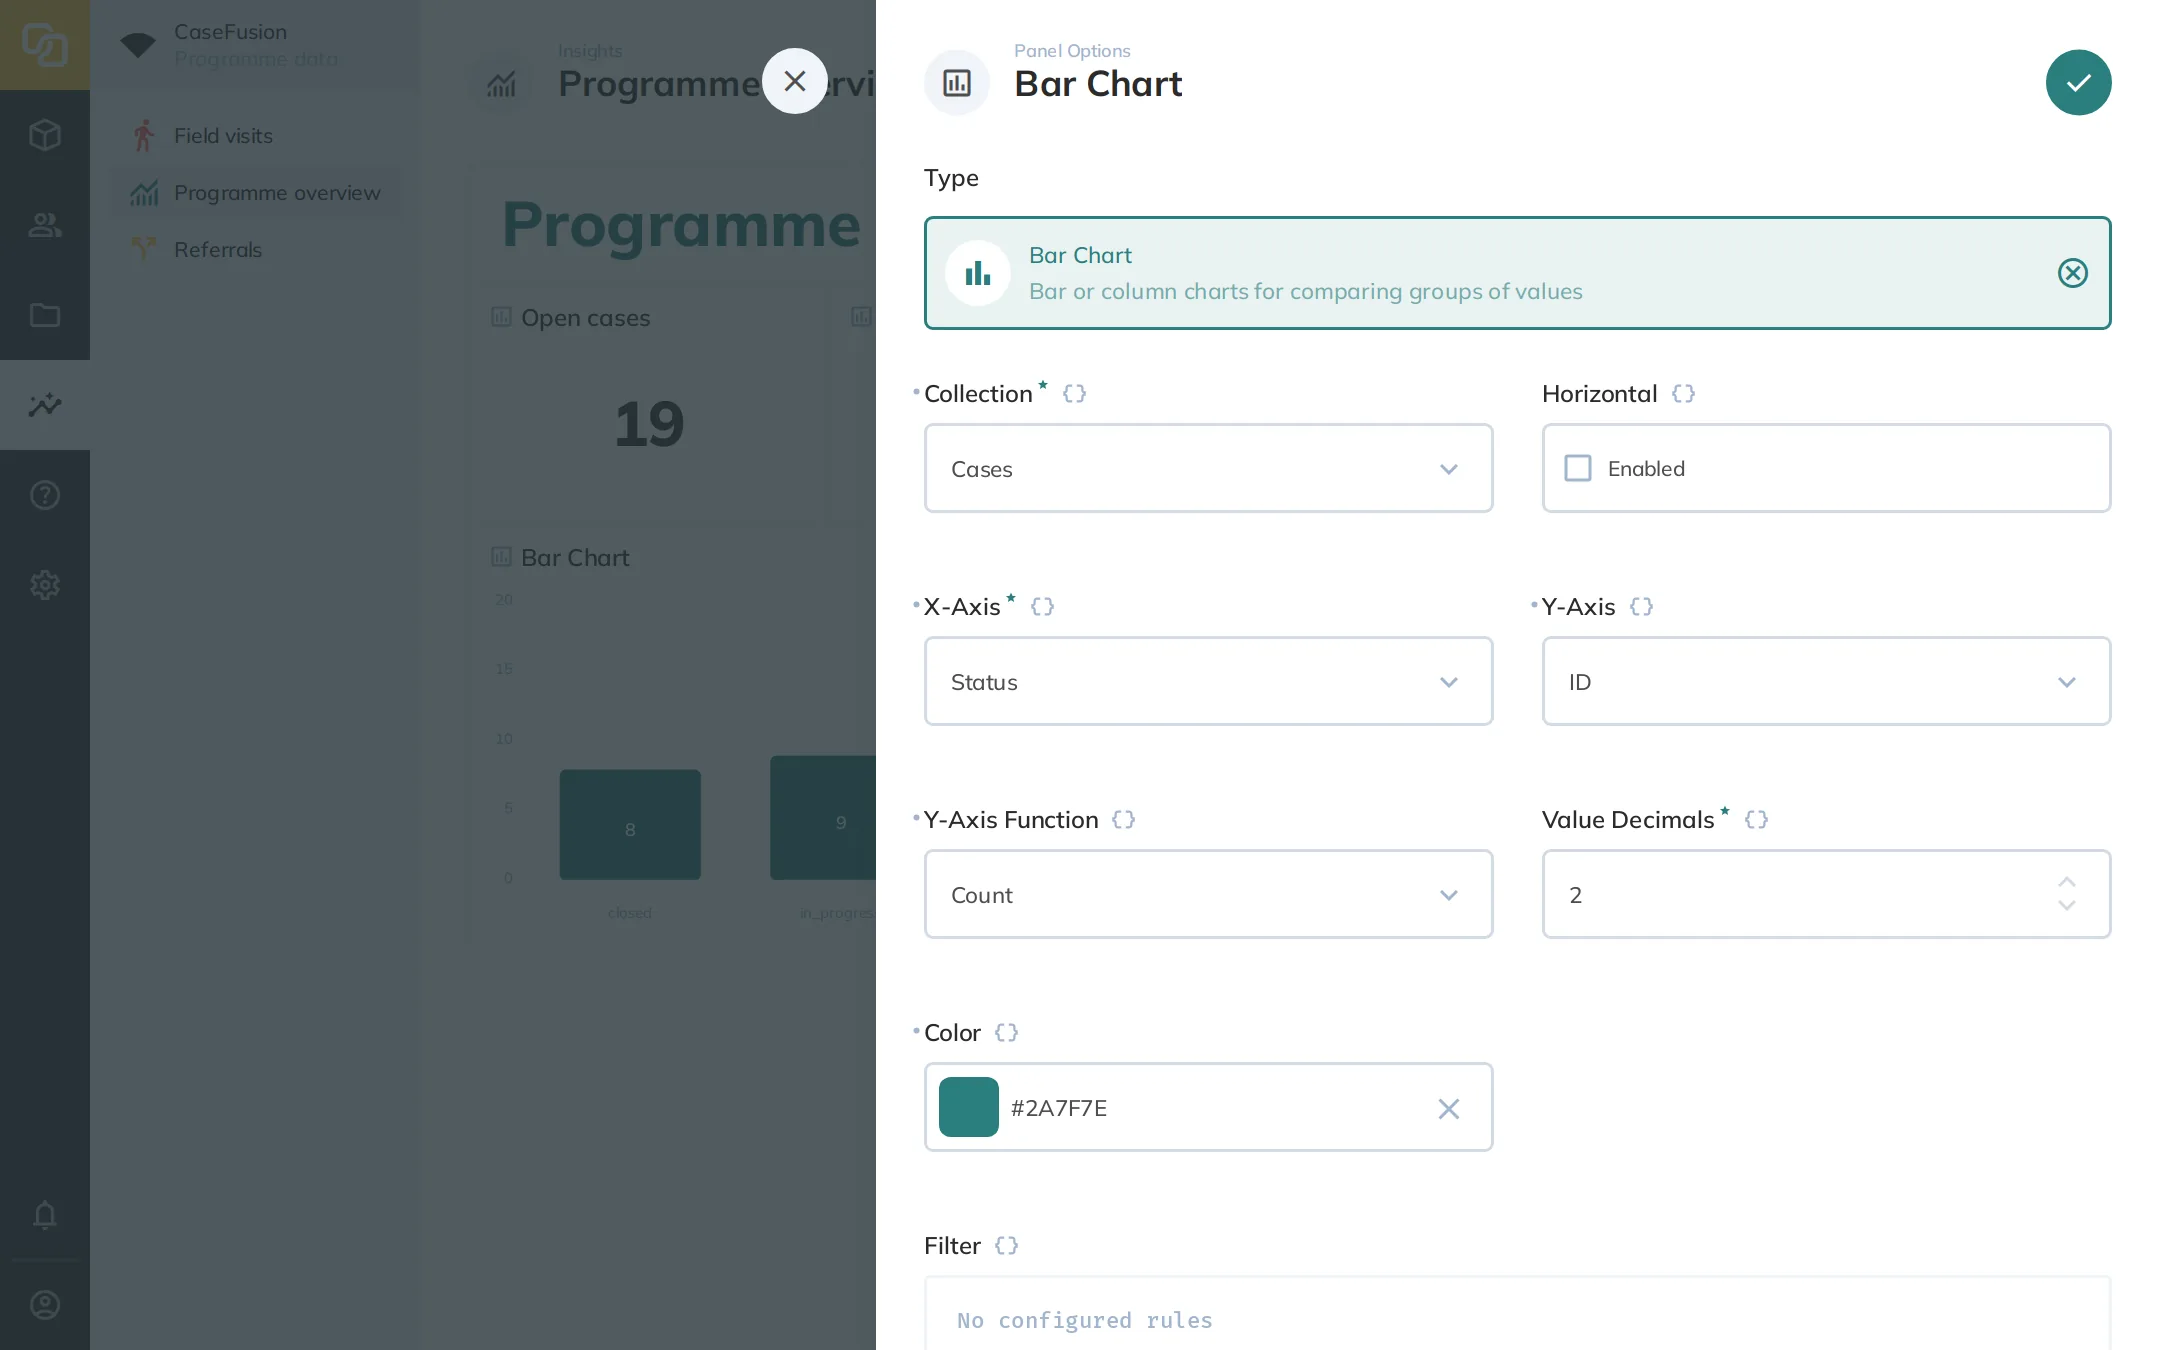Toggle raw value editor for Horizontal
Image resolution: width=2160 pixels, height=1350 pixels.
click(x=1683, y=393)
